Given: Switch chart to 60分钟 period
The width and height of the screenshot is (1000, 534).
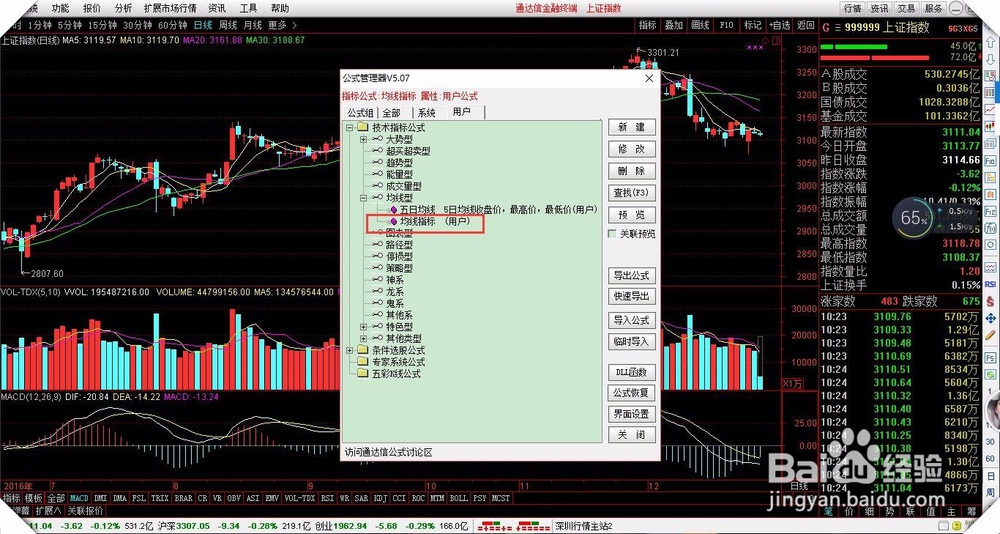Looking at the screenshot, I should (172, 26).
